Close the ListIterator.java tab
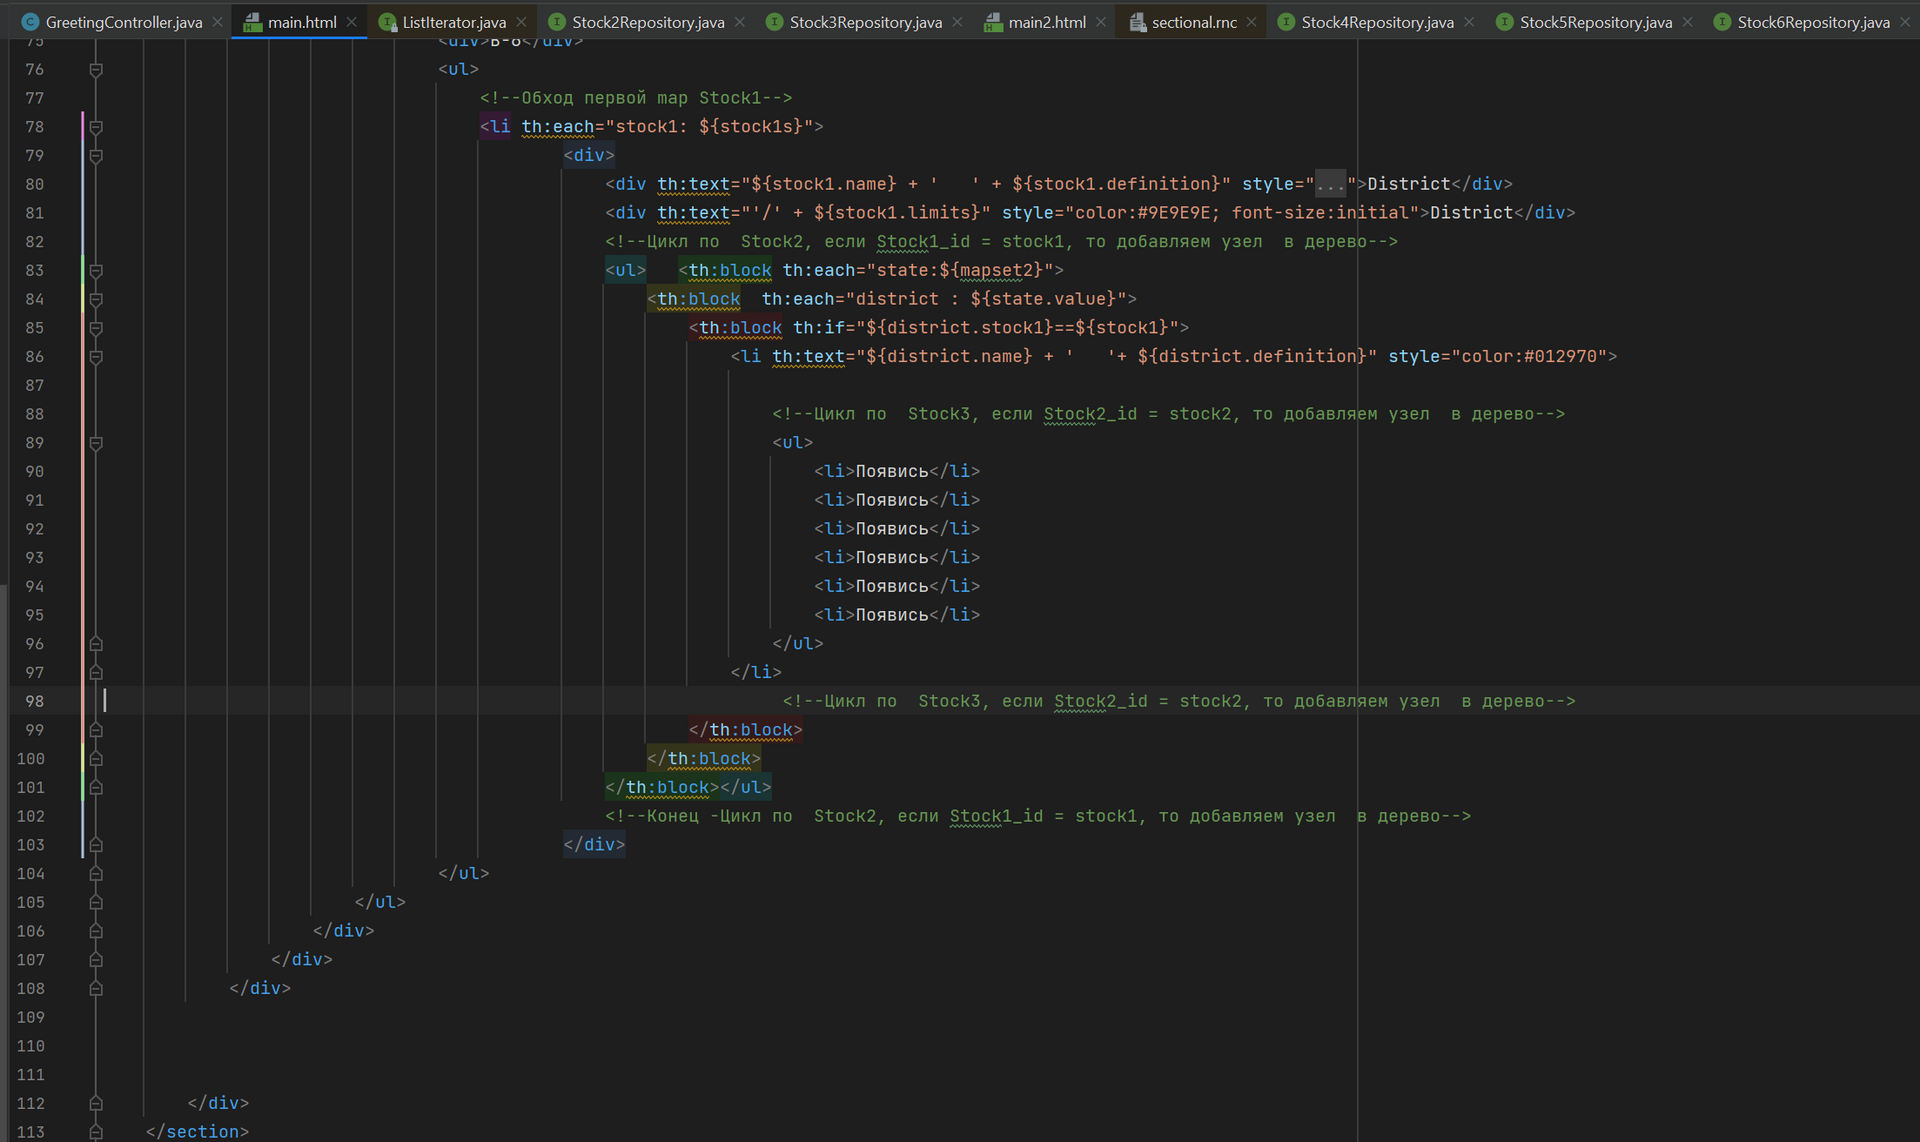This screenshot has width=1920, height=1142. (x=521, y=22)
